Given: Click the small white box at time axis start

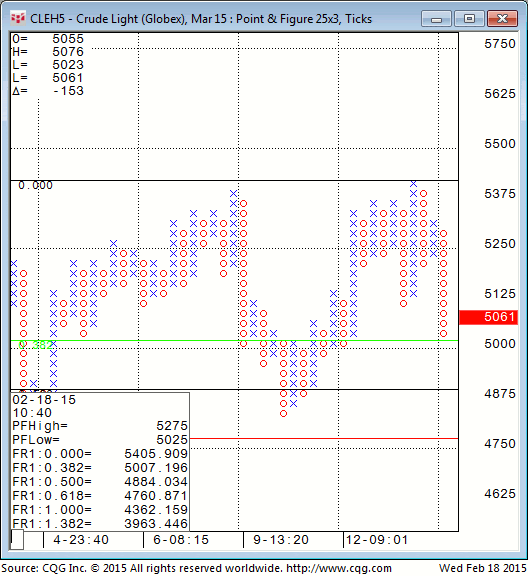Looking at the screenshot, I should coord(17,540).
